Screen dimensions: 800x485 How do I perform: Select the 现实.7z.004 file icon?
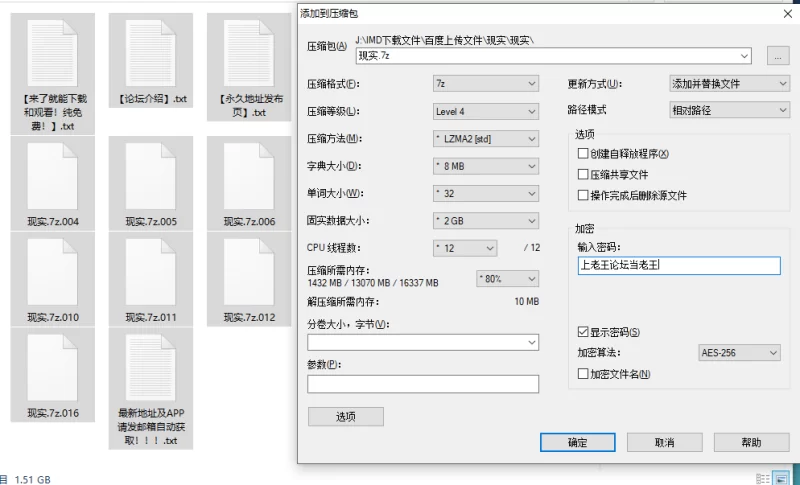[53, 176]
